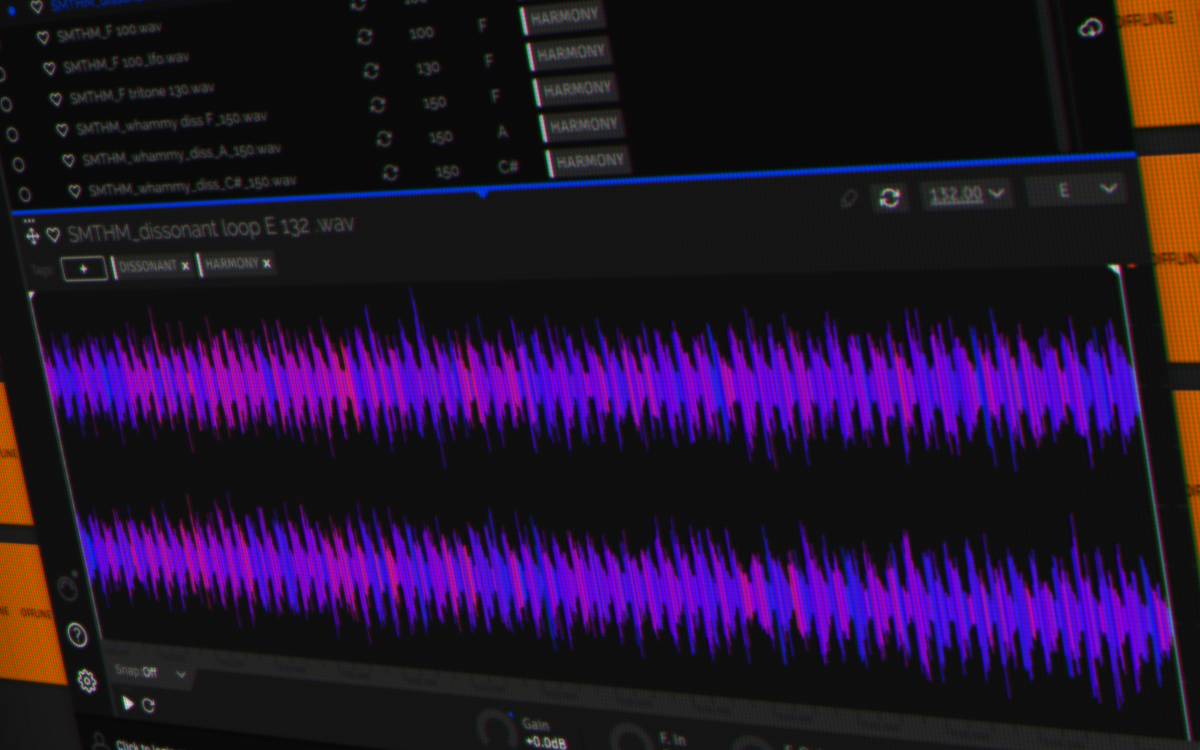Open the E key dropdown
Viewport: 1200px width, 750px height.
1076,189
